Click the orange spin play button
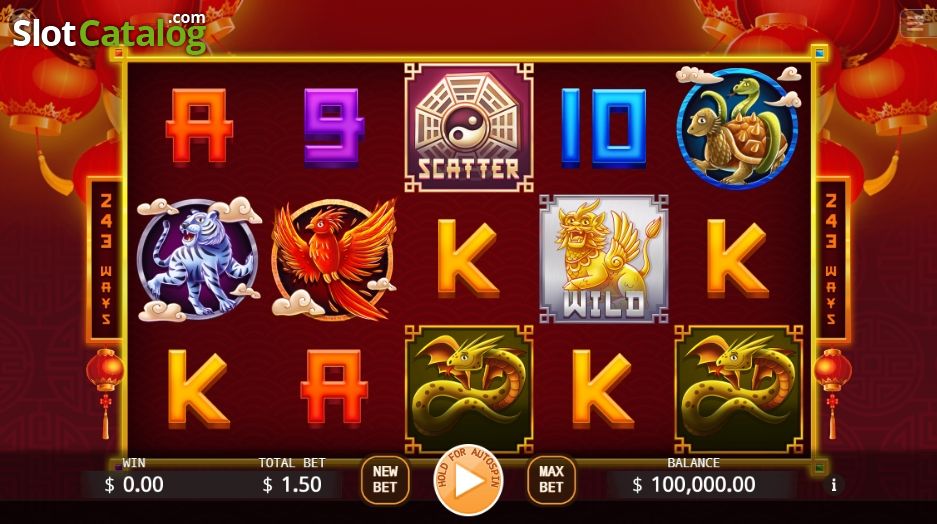 pyautogui.click(x=469, y=480)
